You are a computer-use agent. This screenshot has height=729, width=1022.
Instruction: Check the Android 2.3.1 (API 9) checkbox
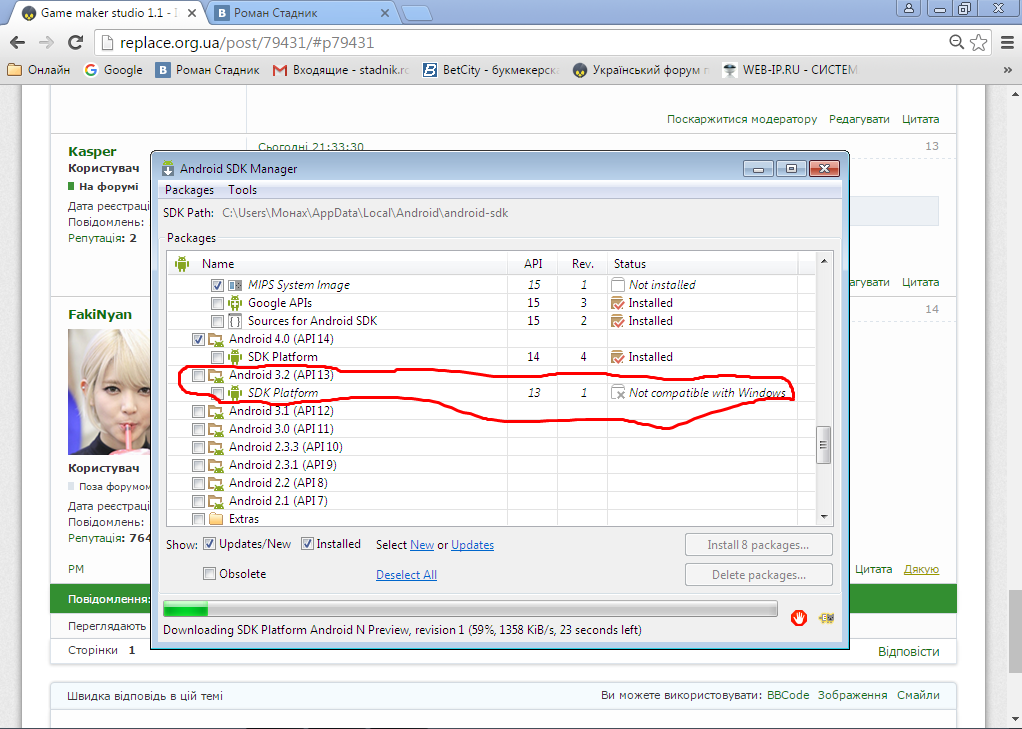click(x=198, y=466)
